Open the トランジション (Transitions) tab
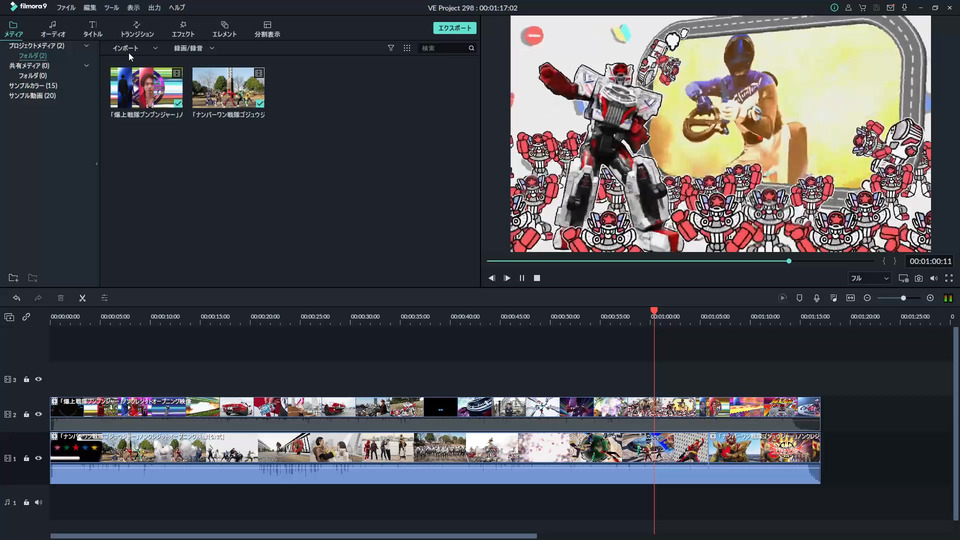Viewport: 960px width, 540px height. [x=137, y=29]
